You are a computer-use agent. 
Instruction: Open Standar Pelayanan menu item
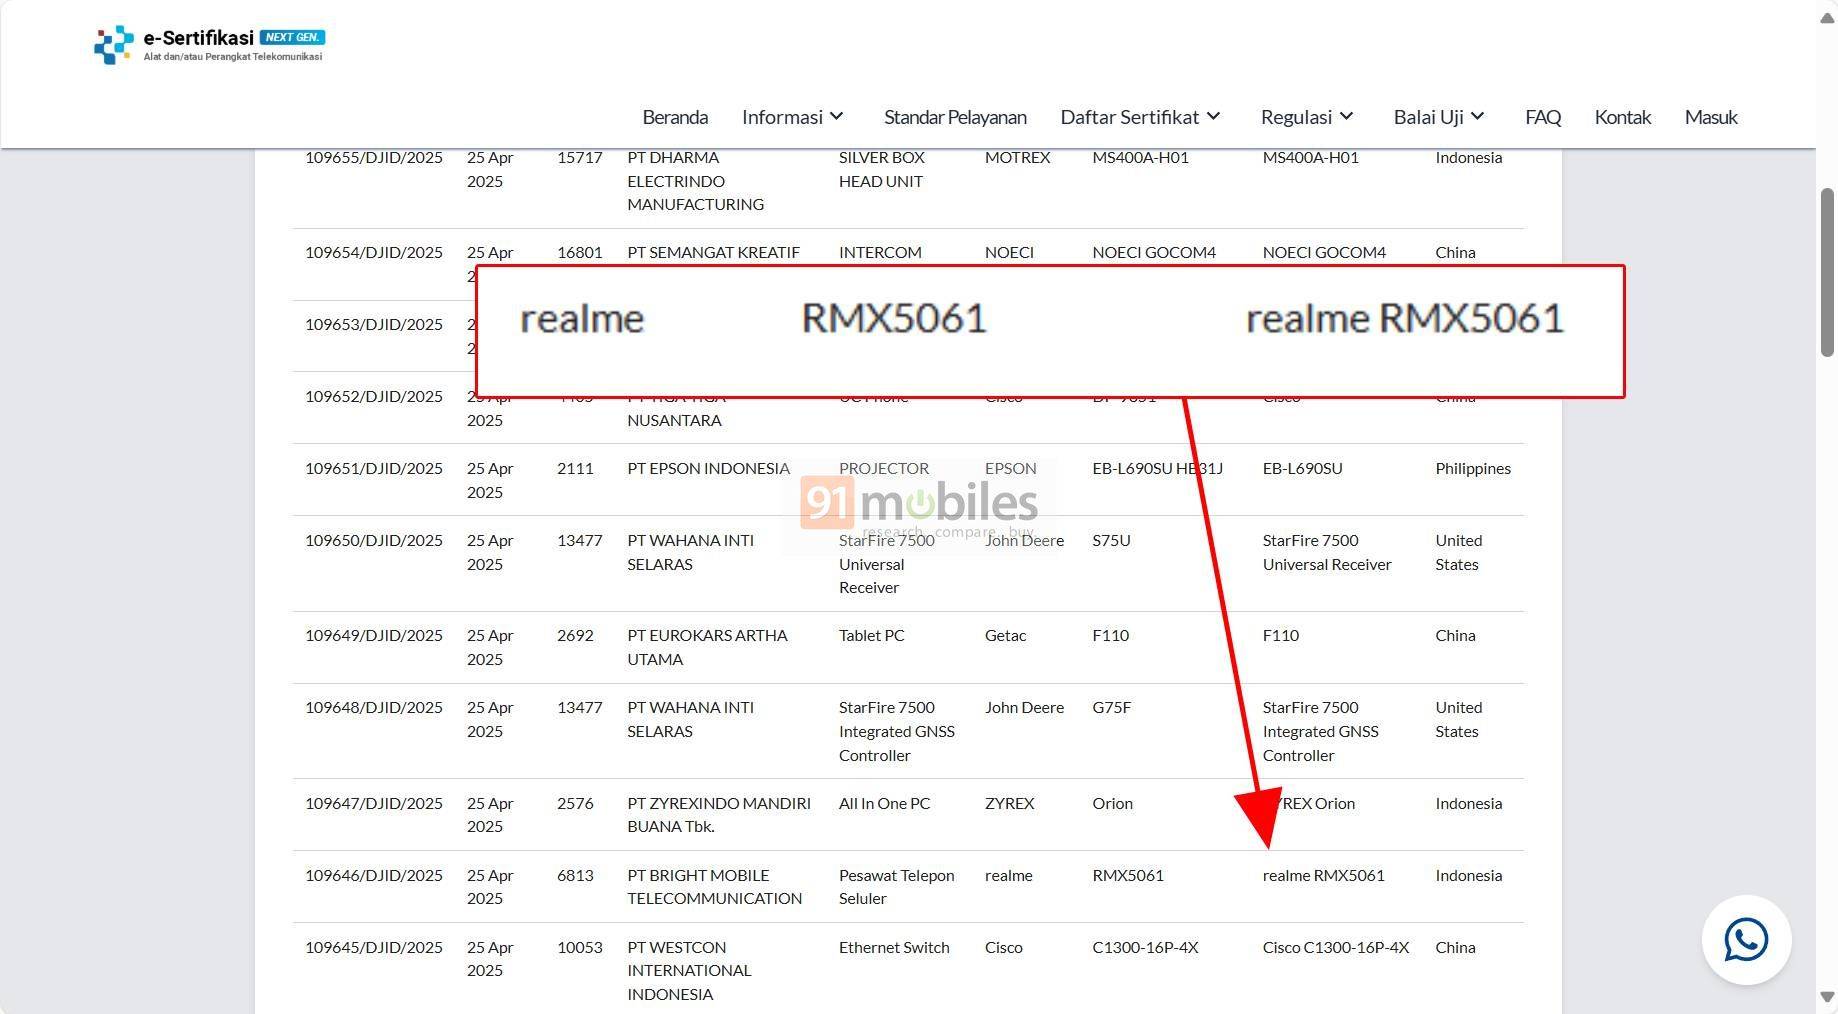(x=955, y=117)
